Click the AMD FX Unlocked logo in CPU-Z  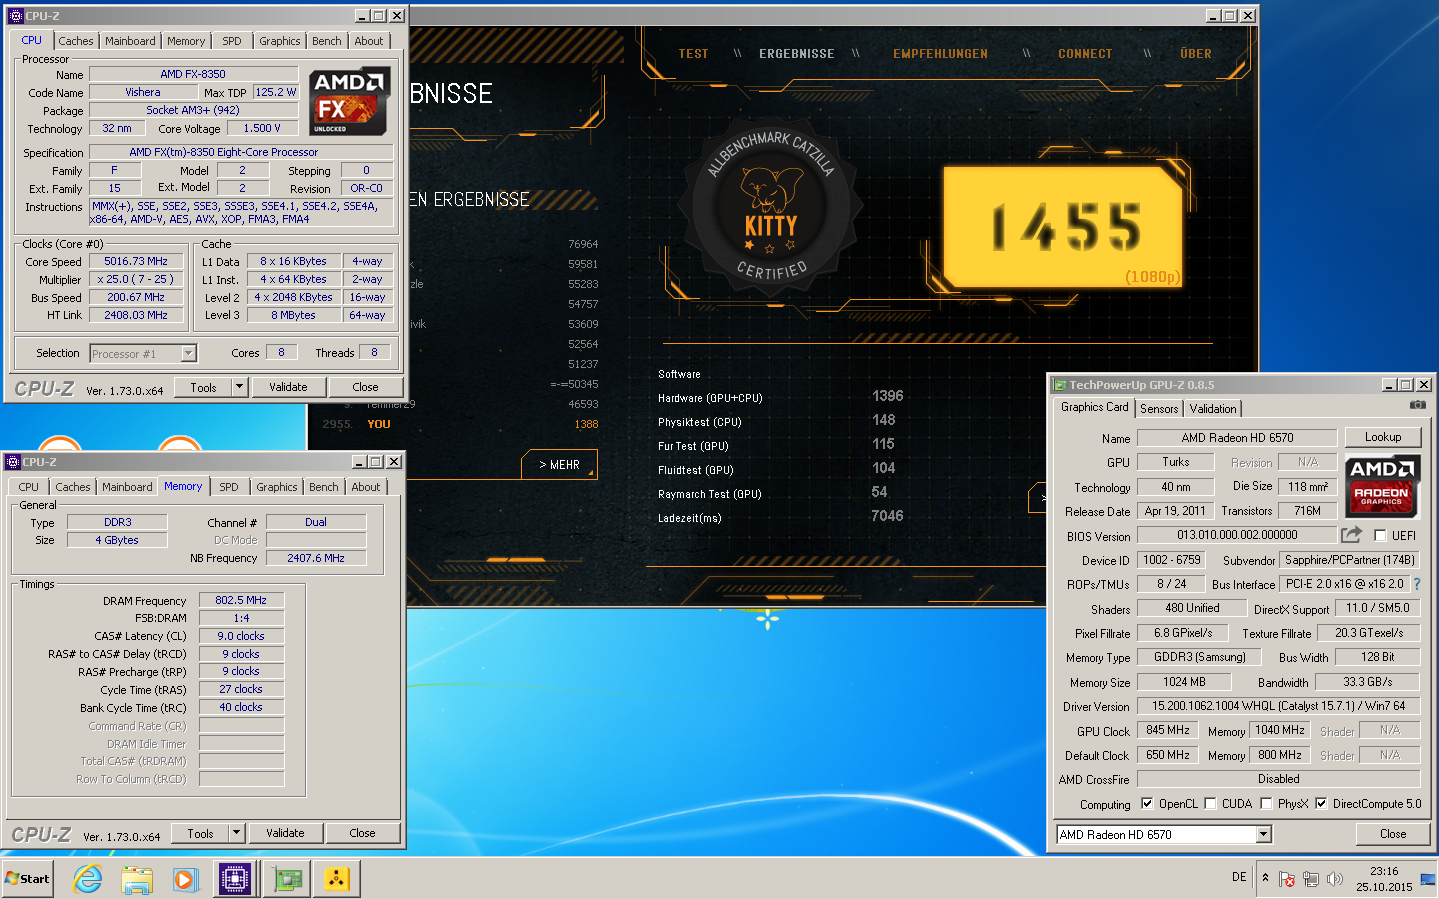tap(348, 102)
